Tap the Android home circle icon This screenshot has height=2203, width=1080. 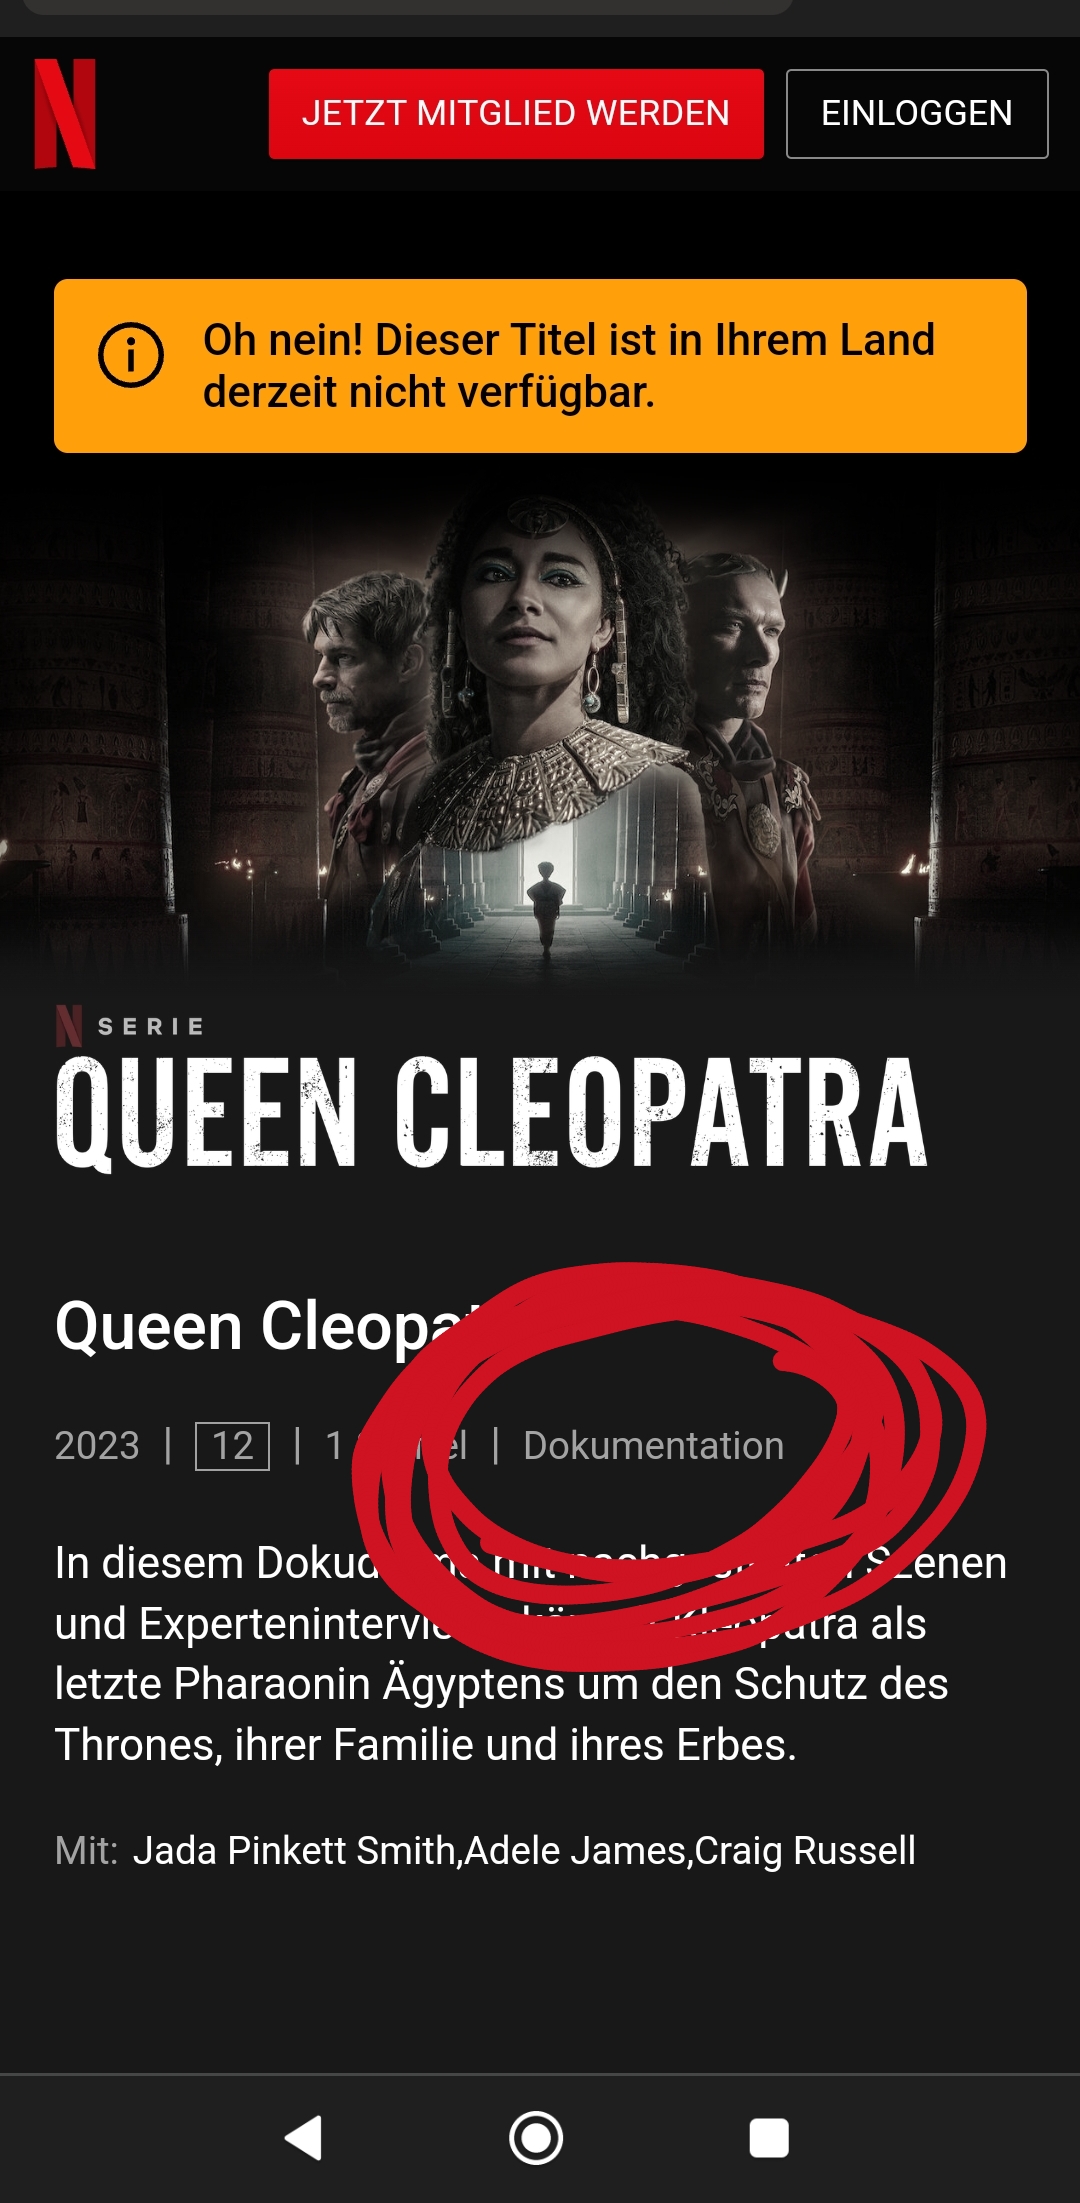(536, 2139)
